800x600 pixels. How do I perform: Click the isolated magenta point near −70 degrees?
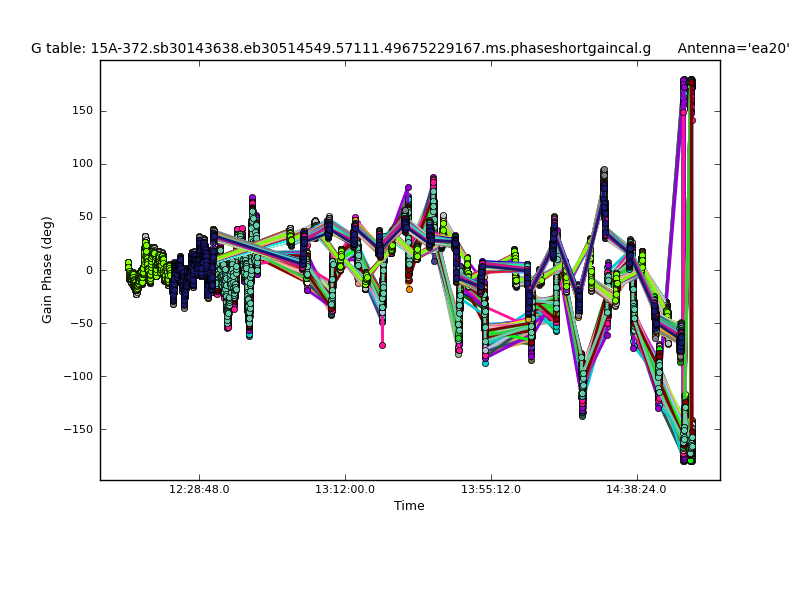pyautogui.click(x=382, y=345)
